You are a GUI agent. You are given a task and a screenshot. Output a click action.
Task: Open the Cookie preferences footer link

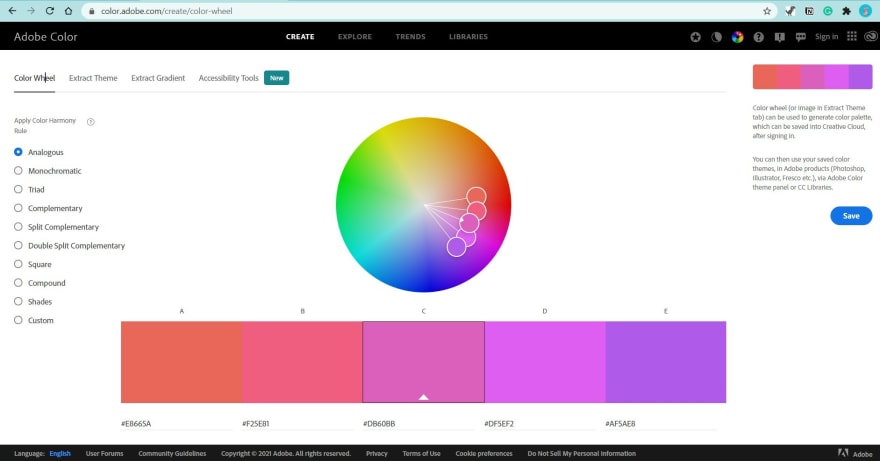(x=484, y=453)
